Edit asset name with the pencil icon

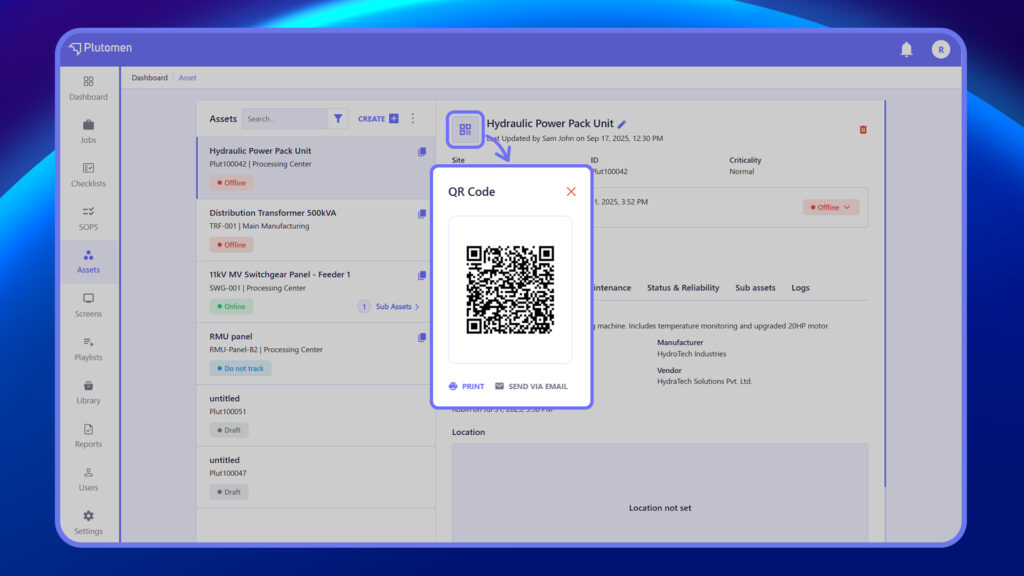[622, 124]
